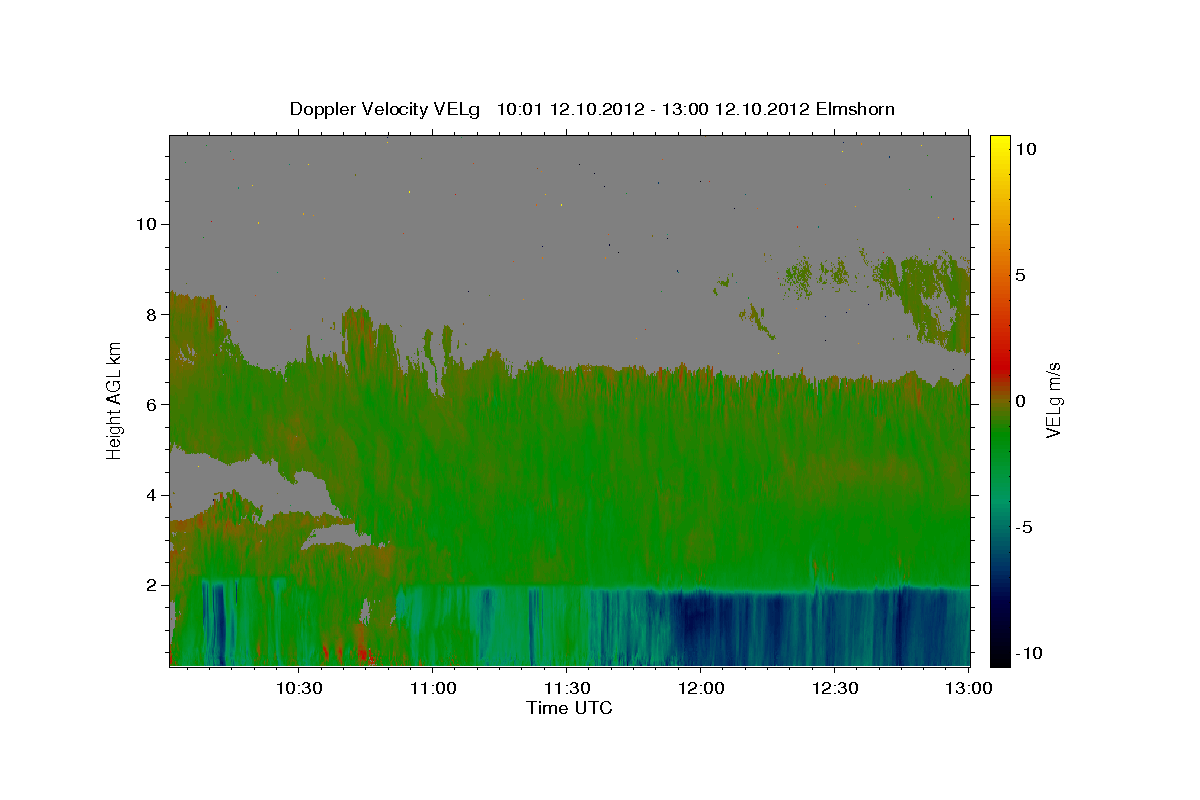Click the colorbar label '10' at the top
The image size is (1200, 800).
pyautogui.click(x=1025, y=148)
